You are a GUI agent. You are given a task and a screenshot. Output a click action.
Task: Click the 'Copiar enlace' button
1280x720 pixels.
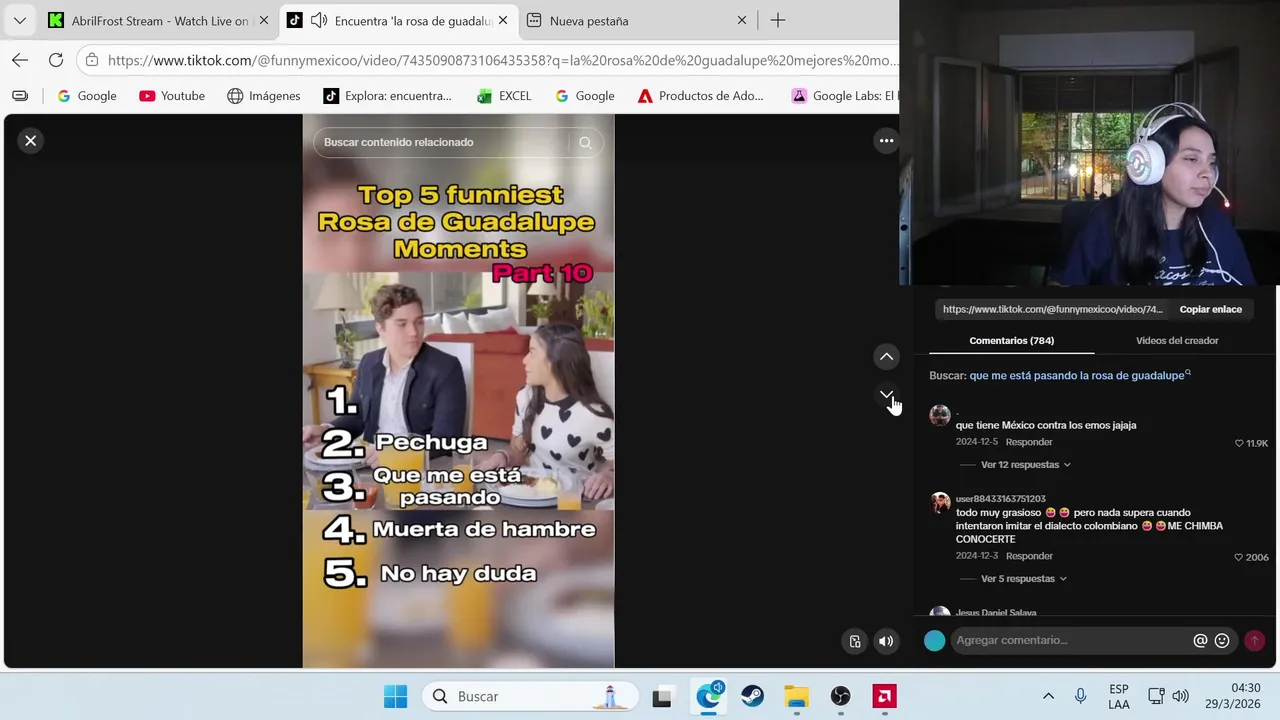pos(1210,309)
